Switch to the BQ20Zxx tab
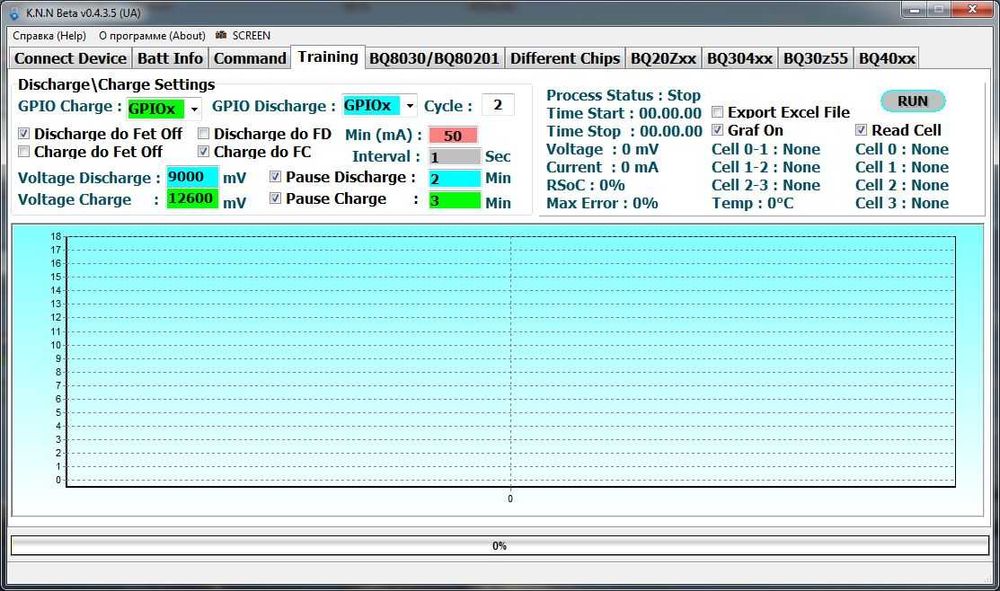Image resolution: width=1000 pixels, height=591 pixels. (663, 59)
